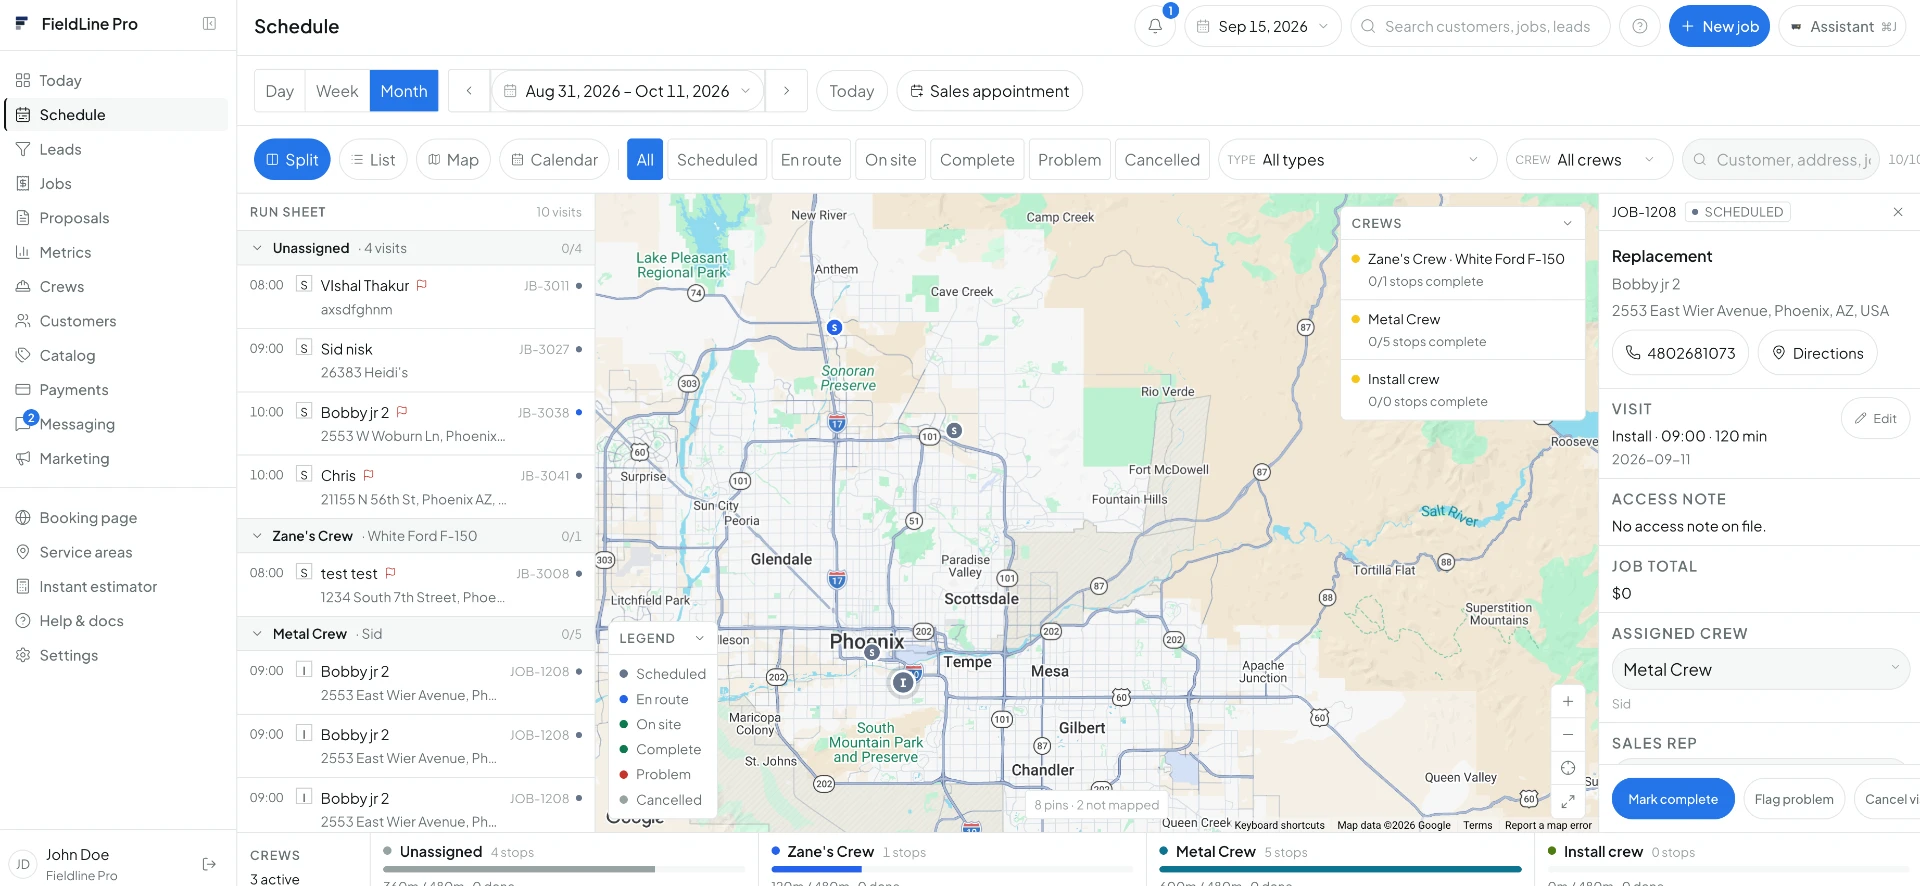Image resolution: width=1920 pixels, height=886 pixels.
Task: Log out using the sign-out icon
Action: pyautogui.click(x=209, y=864)
